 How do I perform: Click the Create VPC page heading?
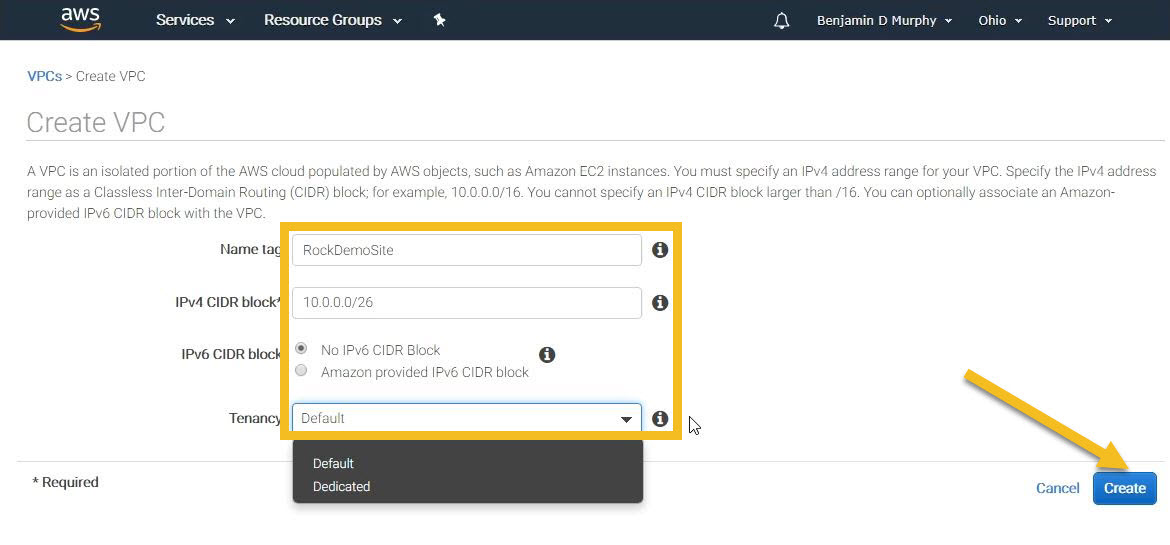[96, 122]
